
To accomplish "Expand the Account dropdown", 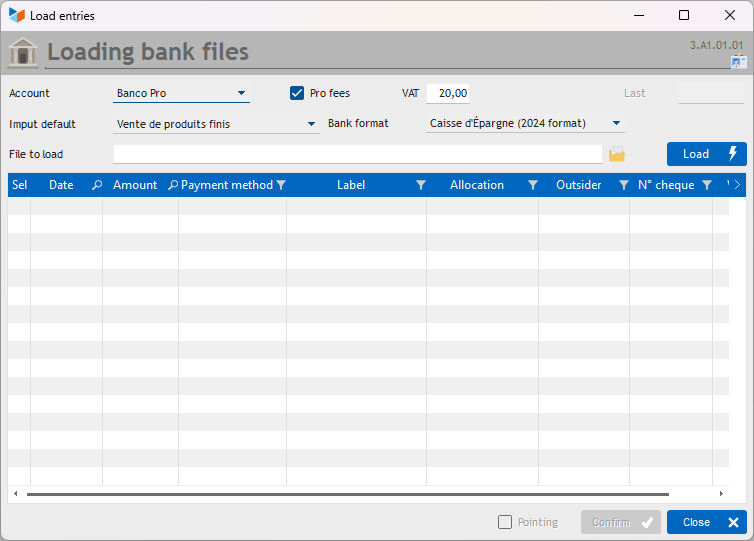I will [241, 93].
